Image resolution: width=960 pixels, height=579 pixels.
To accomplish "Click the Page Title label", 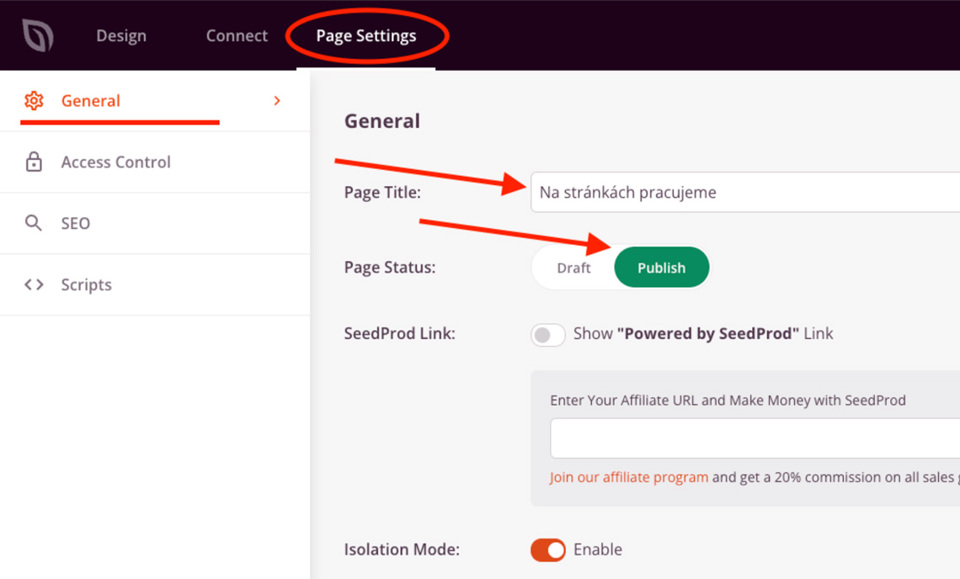I will (383, 192).
